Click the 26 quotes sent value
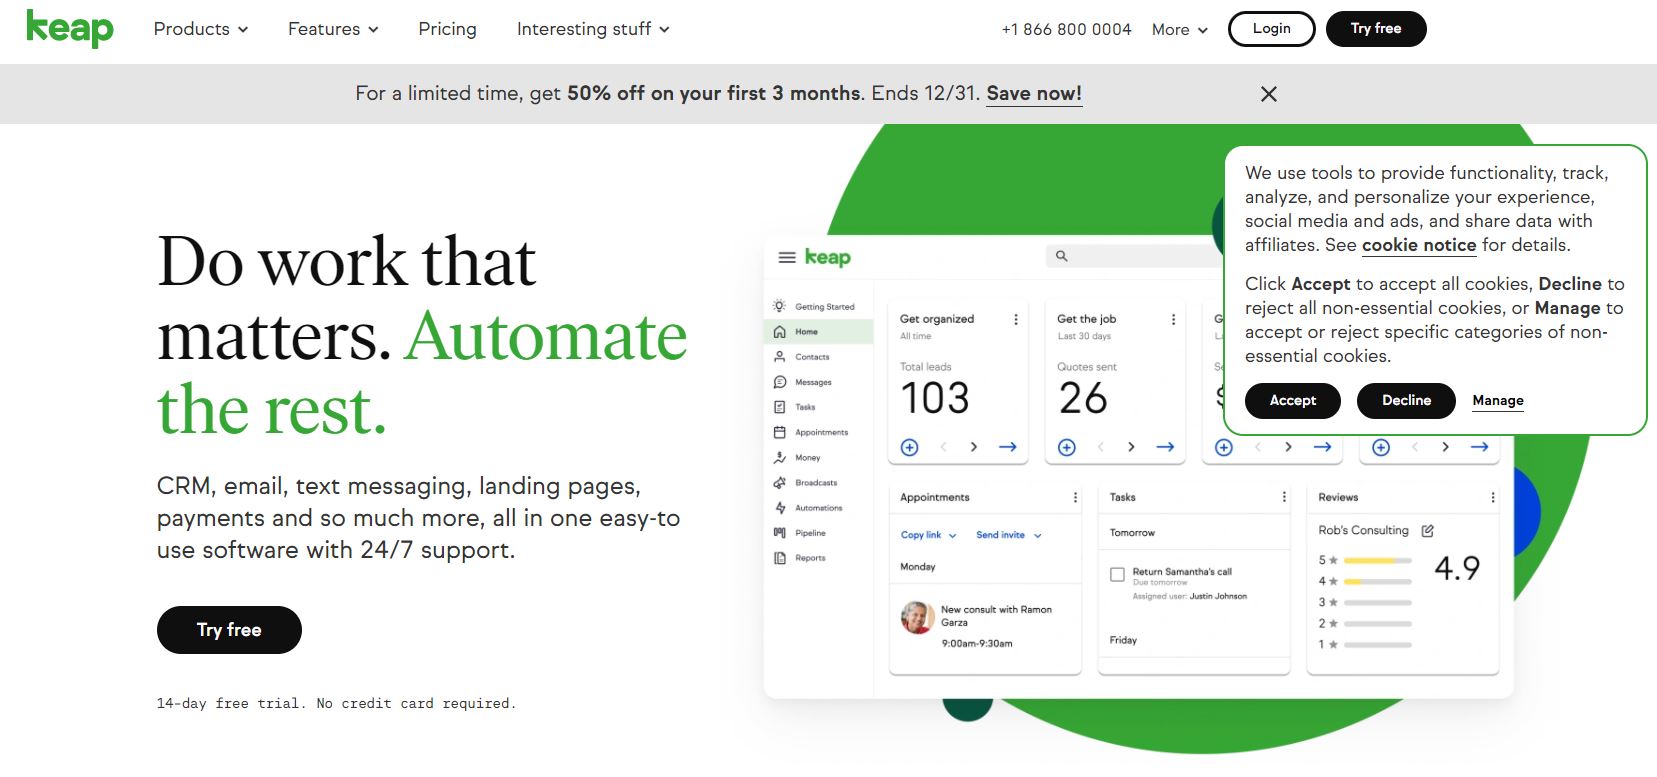The height and width of the screenshot is (777, 1657). (1083, 398)
